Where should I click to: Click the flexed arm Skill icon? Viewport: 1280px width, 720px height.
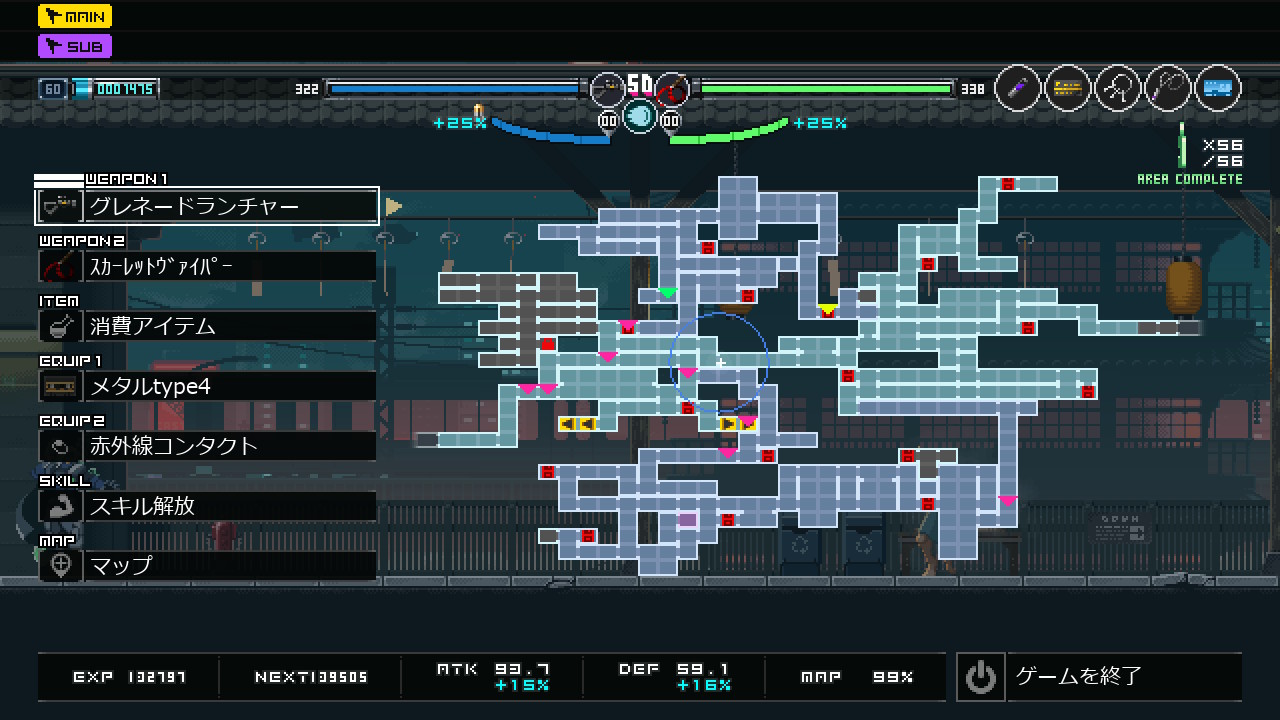click(59, 506)
